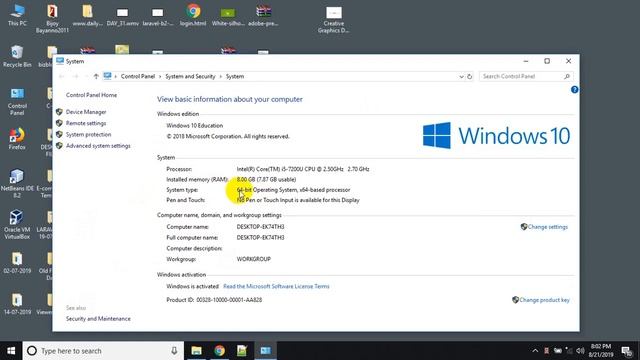Image resolution: width=640 pixels, height=360 pixels.
Task: Select adobe-pre... archive desktop icon
Action: pos(263,16)
